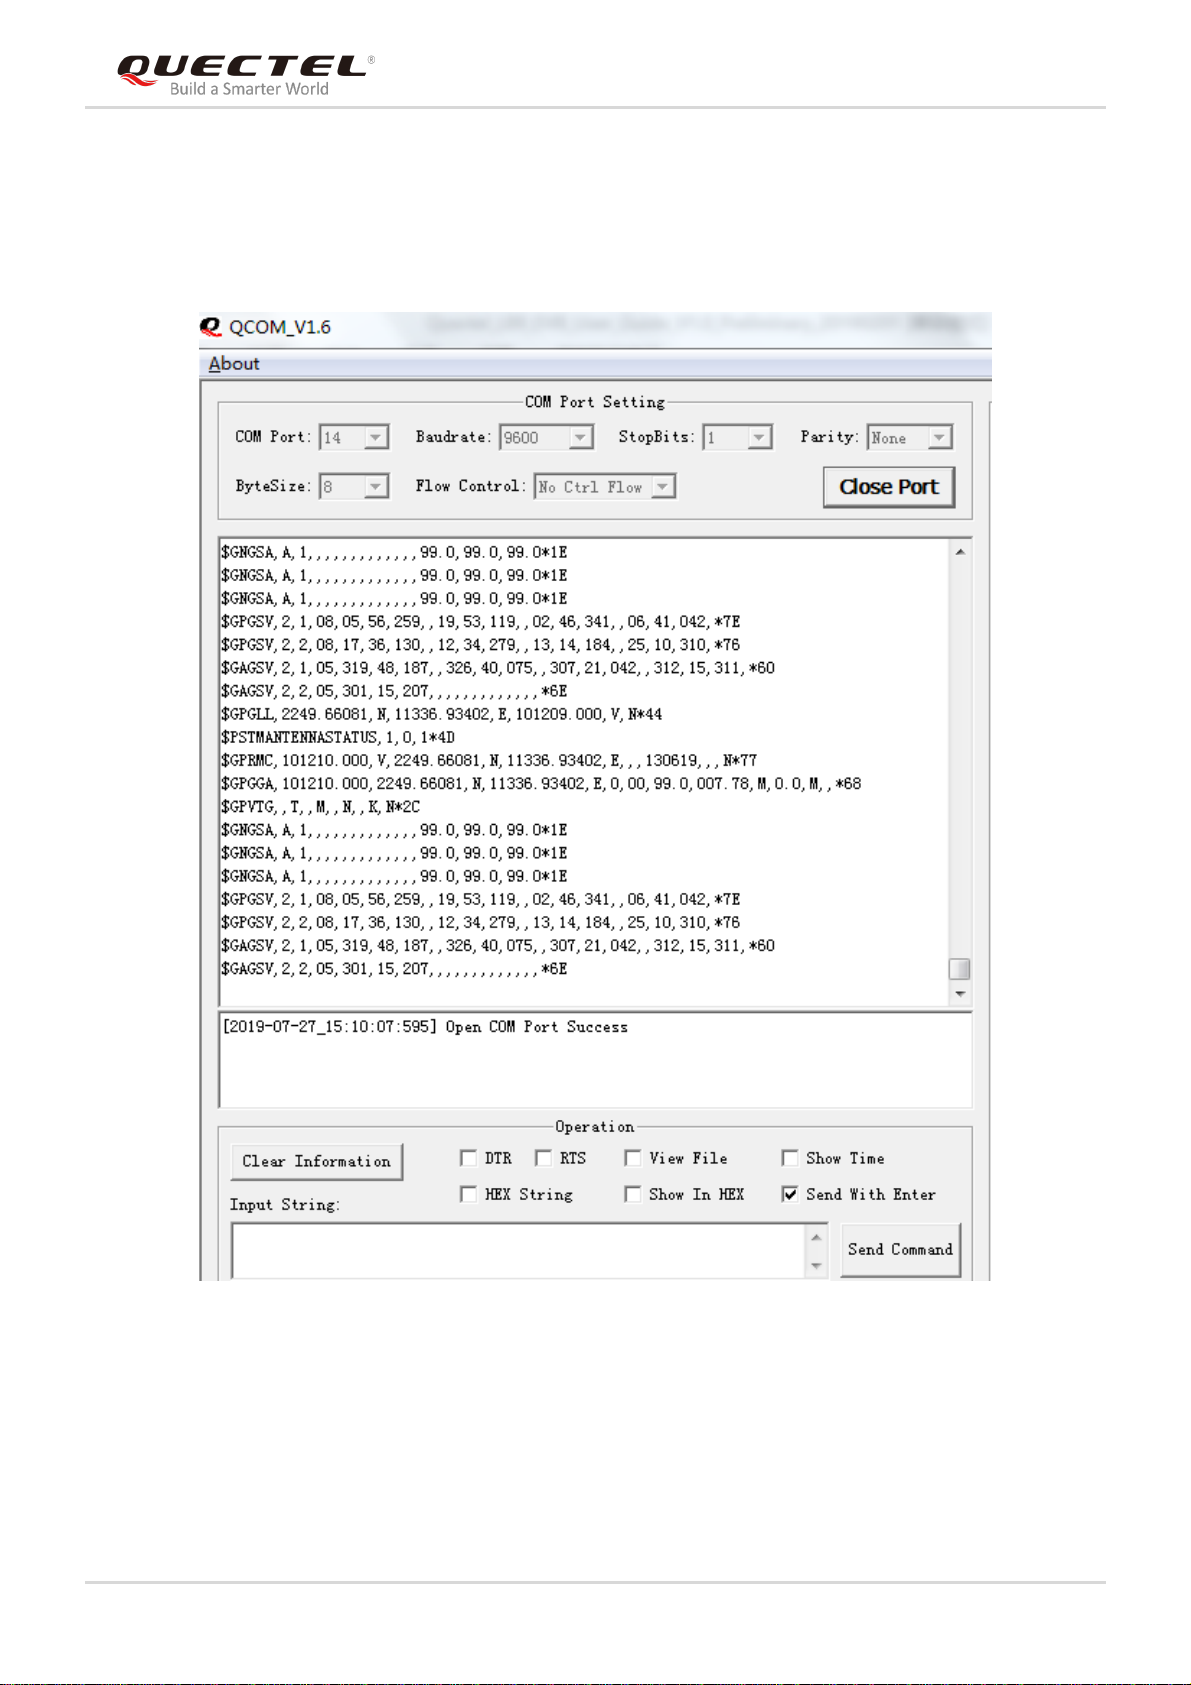Toggle the Show Time checkbox
The height and width of the screenshot is (1685, 1191).
pos(790,1158)
